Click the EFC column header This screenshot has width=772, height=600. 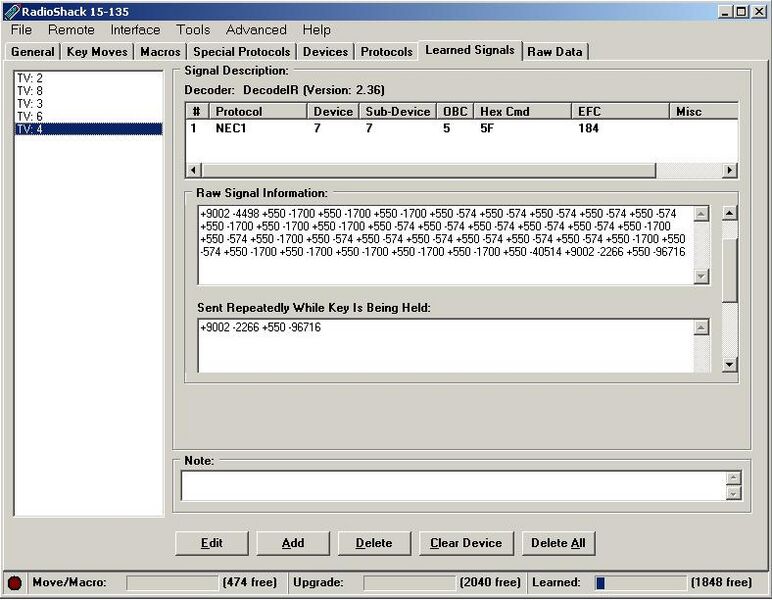coord(620,112)
